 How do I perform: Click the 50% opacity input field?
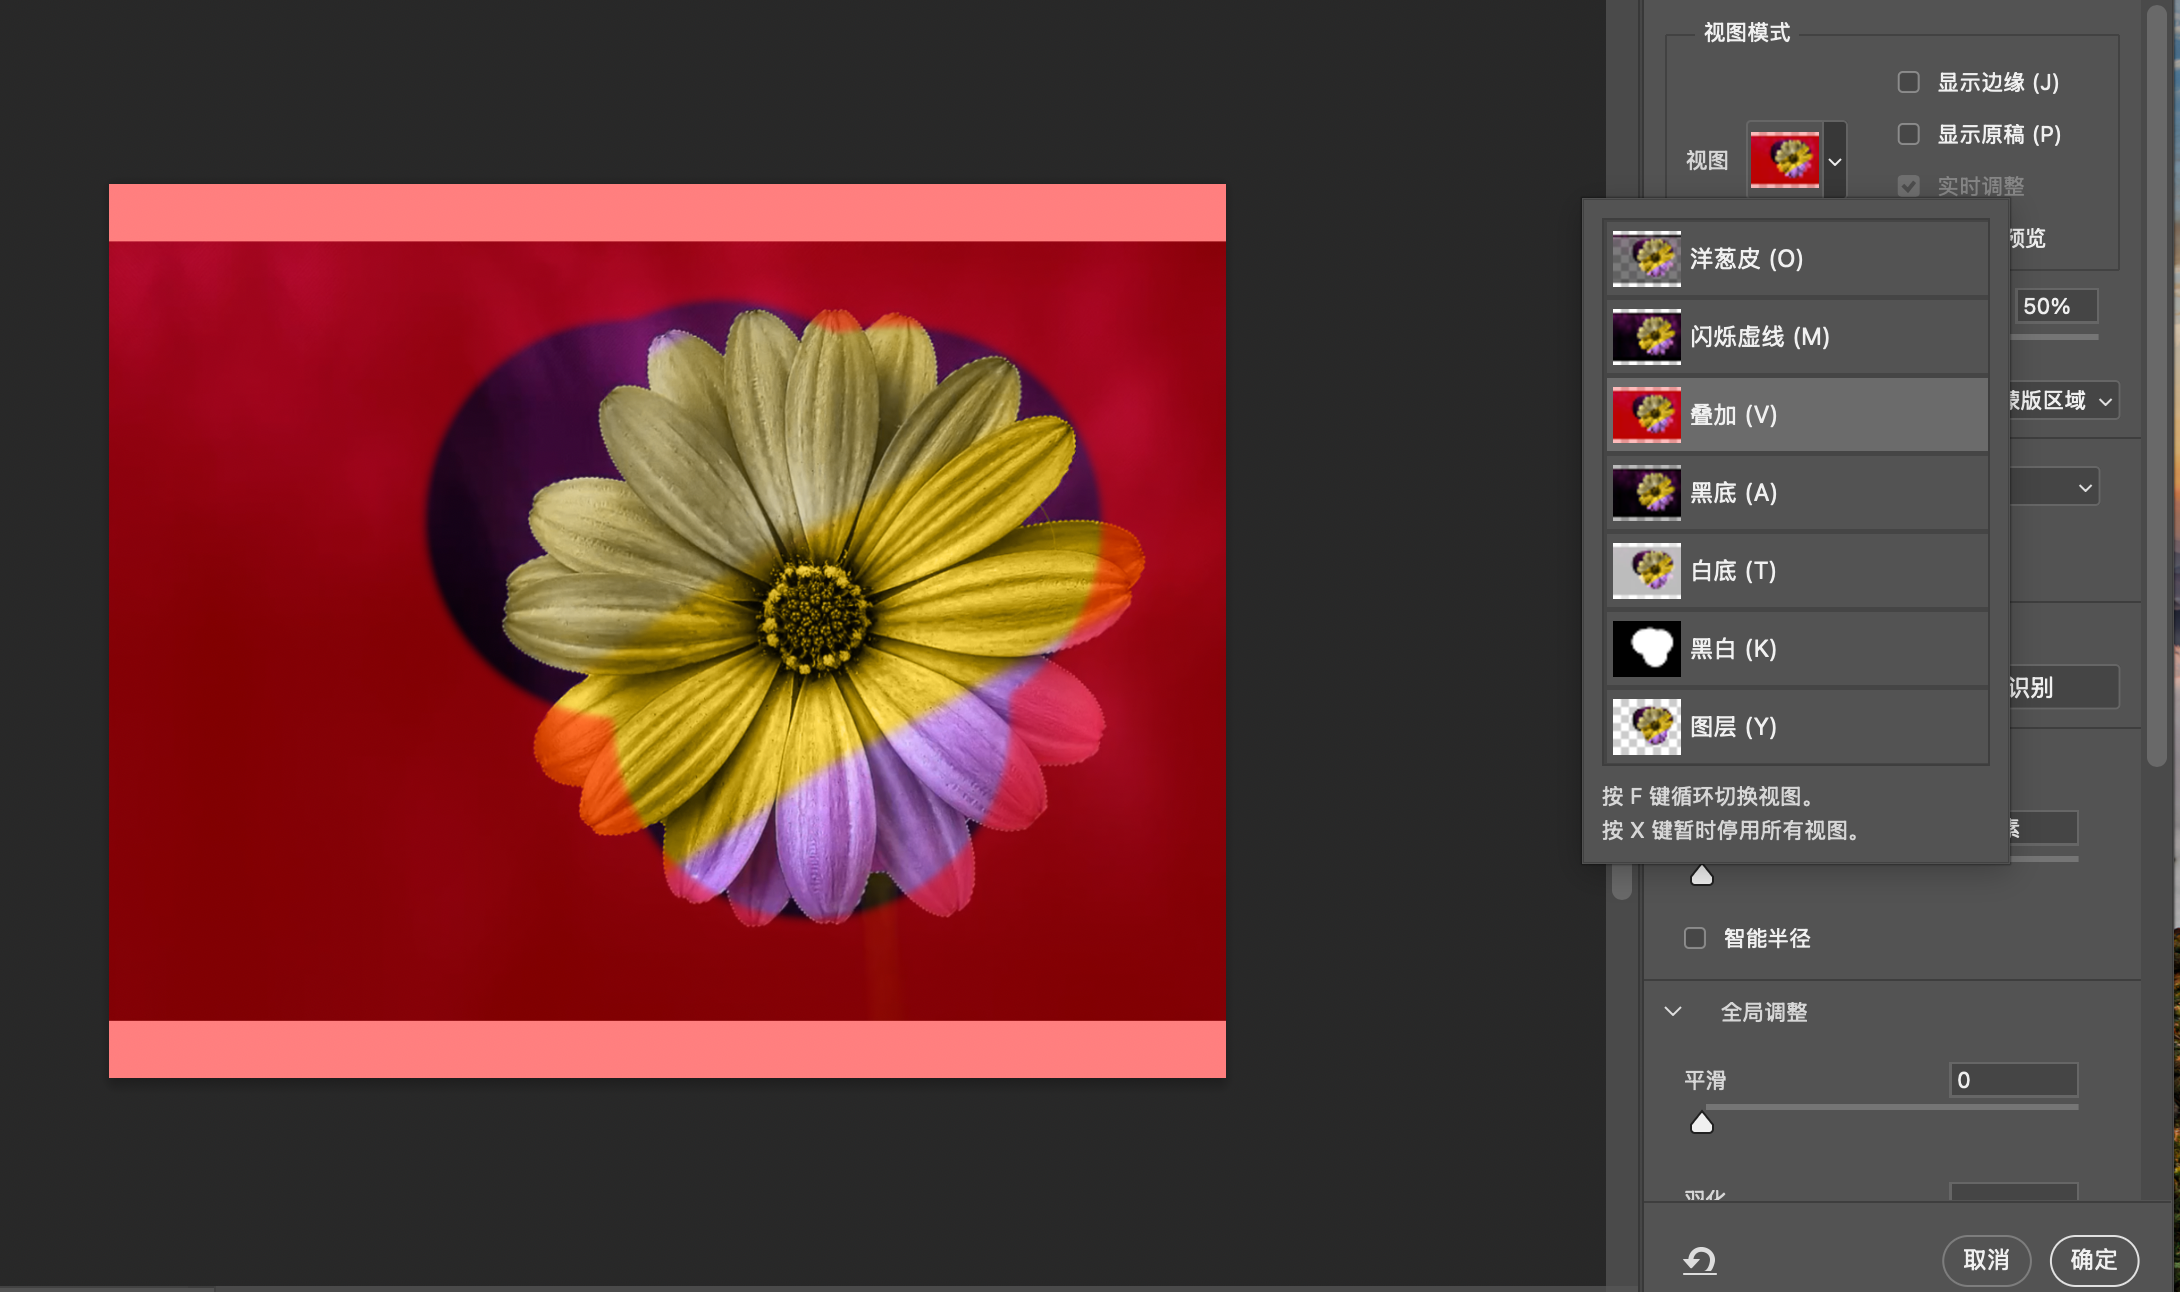(x=2055, y=306)
